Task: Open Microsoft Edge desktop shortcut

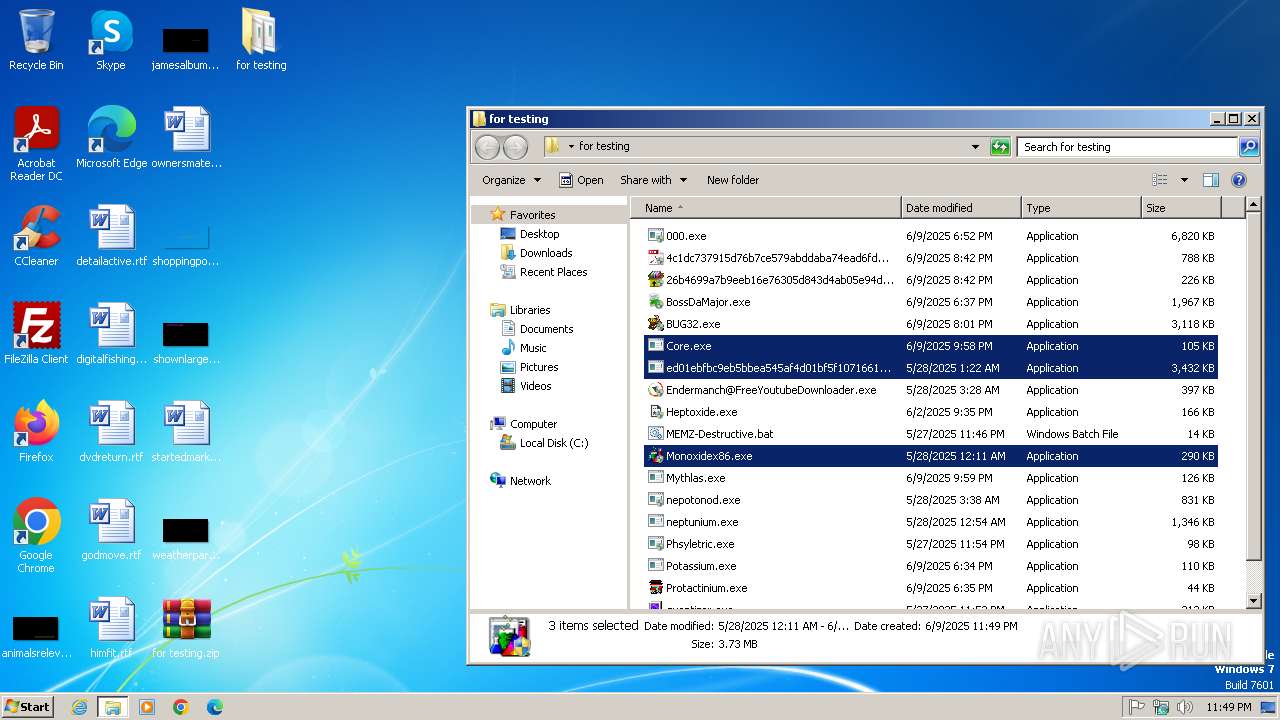Action: pyautogui.click(x=111, y=138)
